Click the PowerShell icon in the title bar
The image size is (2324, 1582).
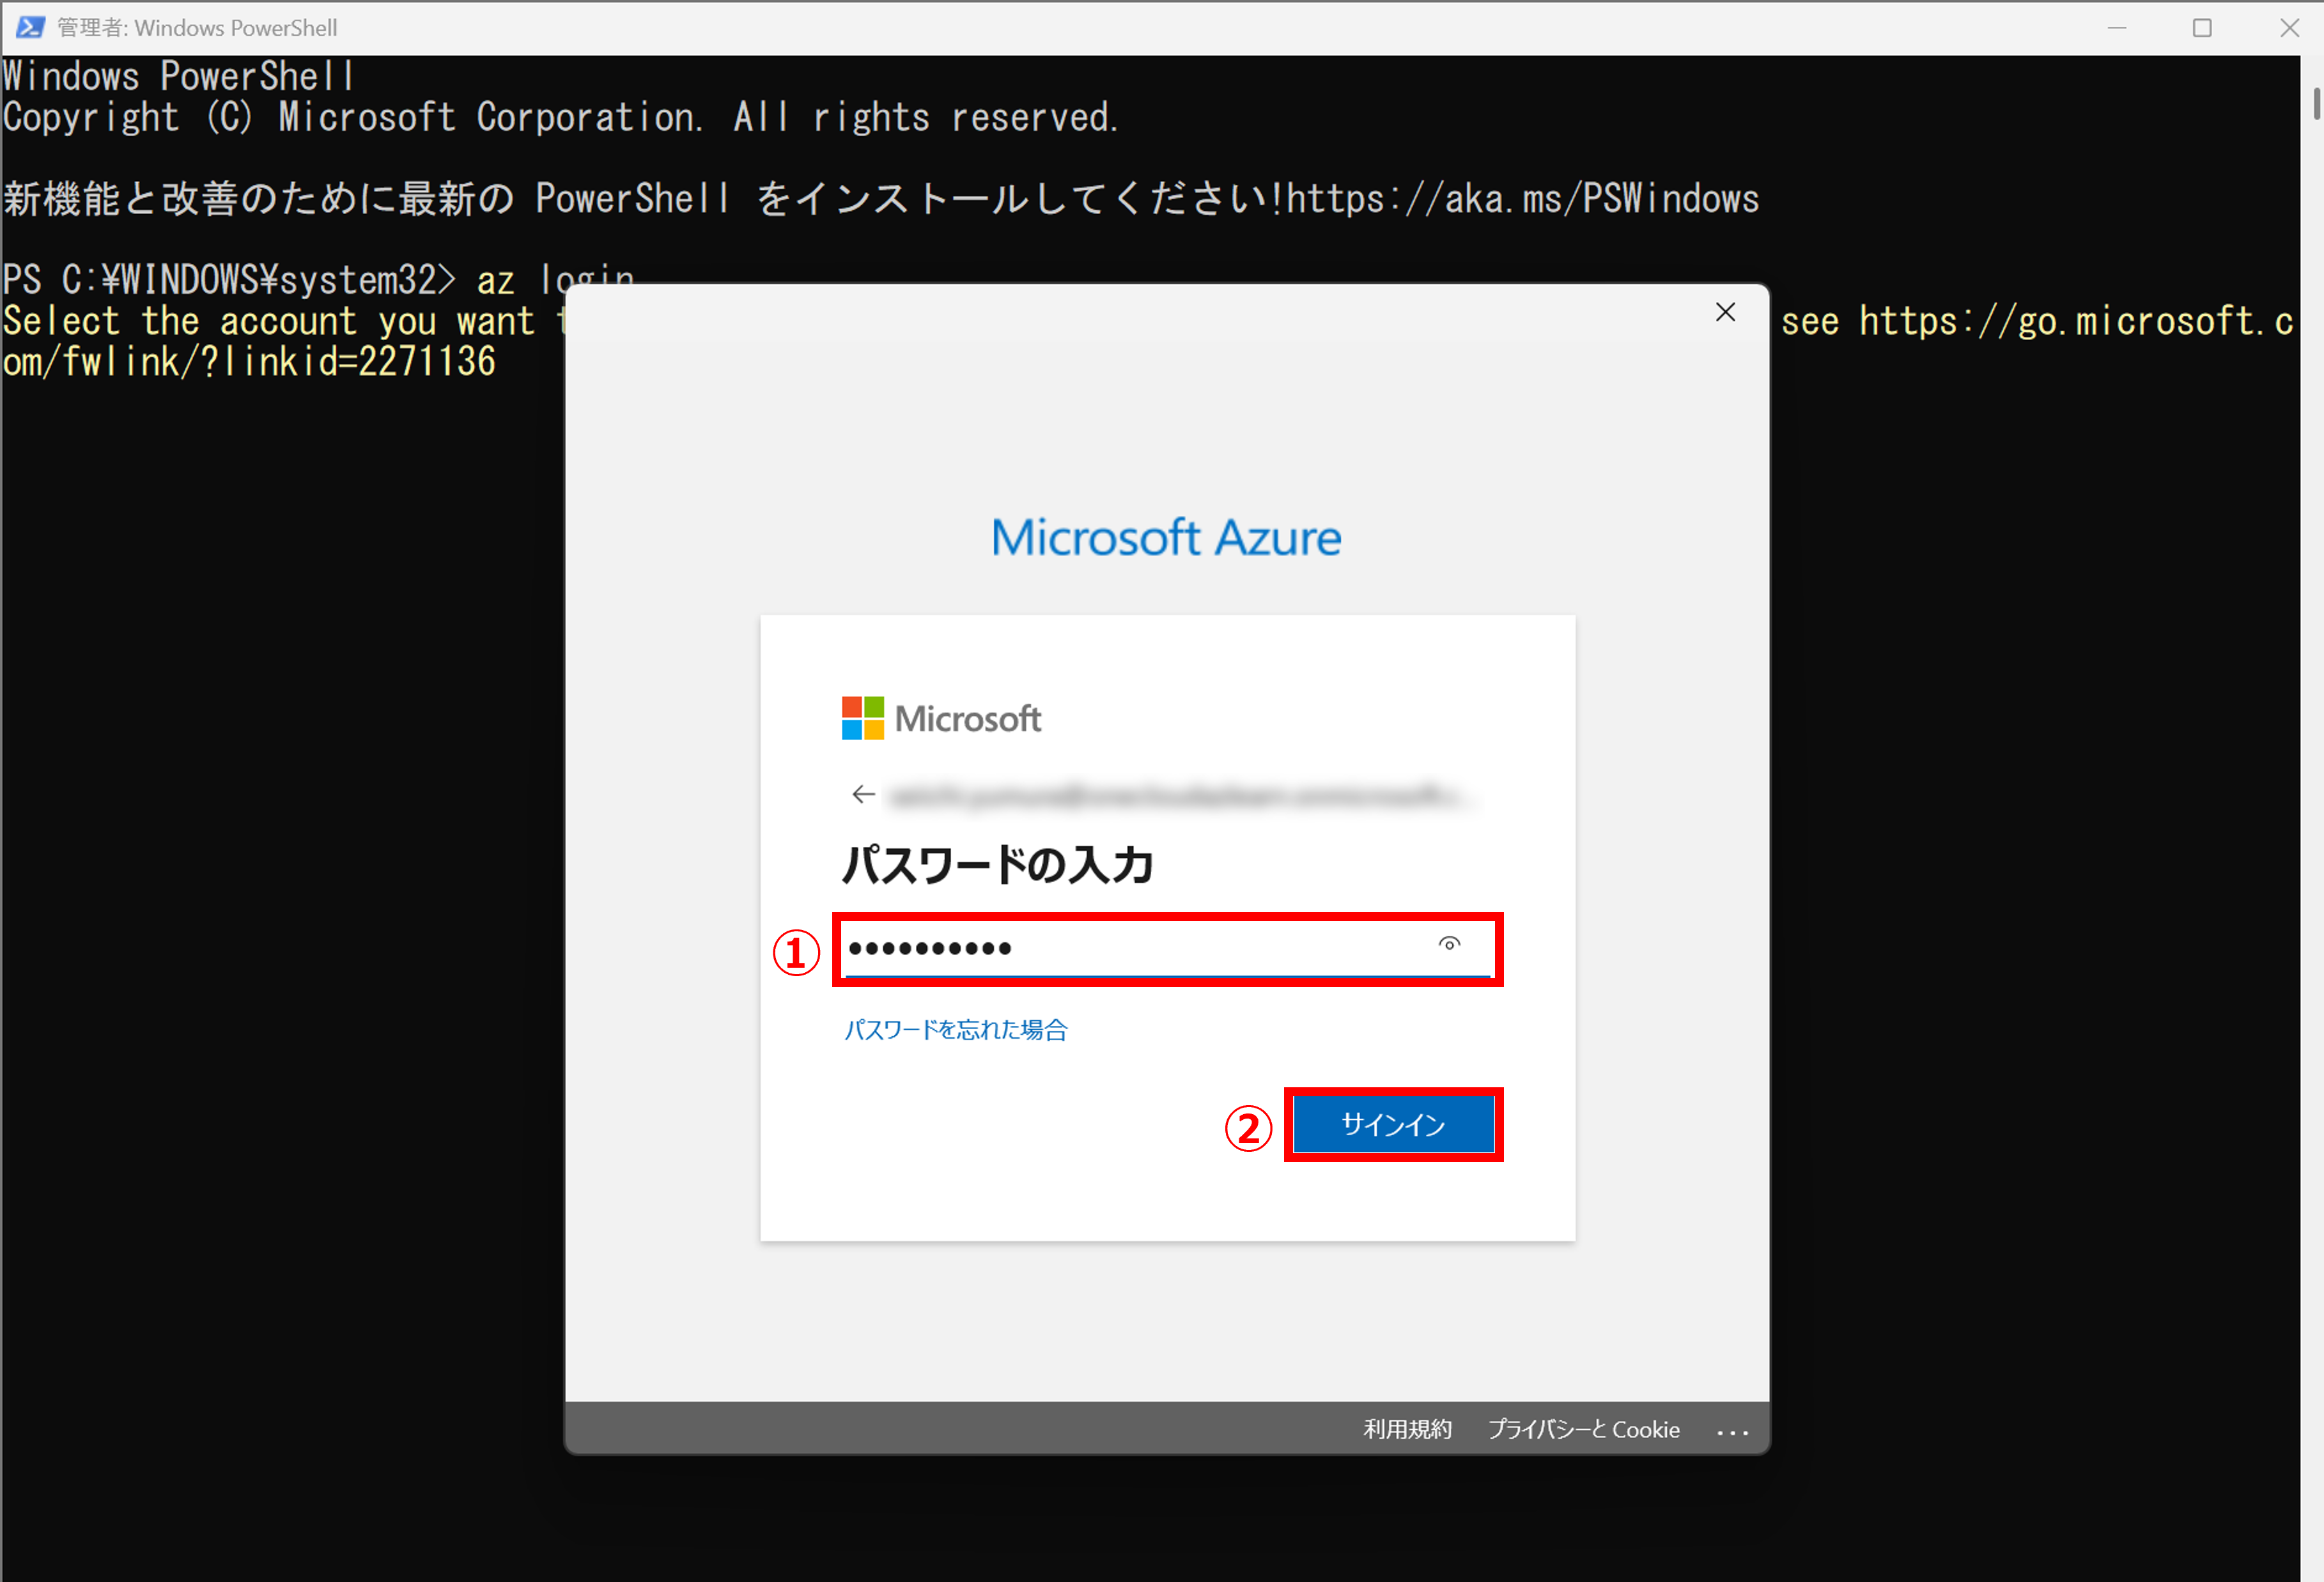(x=30, y=27)
